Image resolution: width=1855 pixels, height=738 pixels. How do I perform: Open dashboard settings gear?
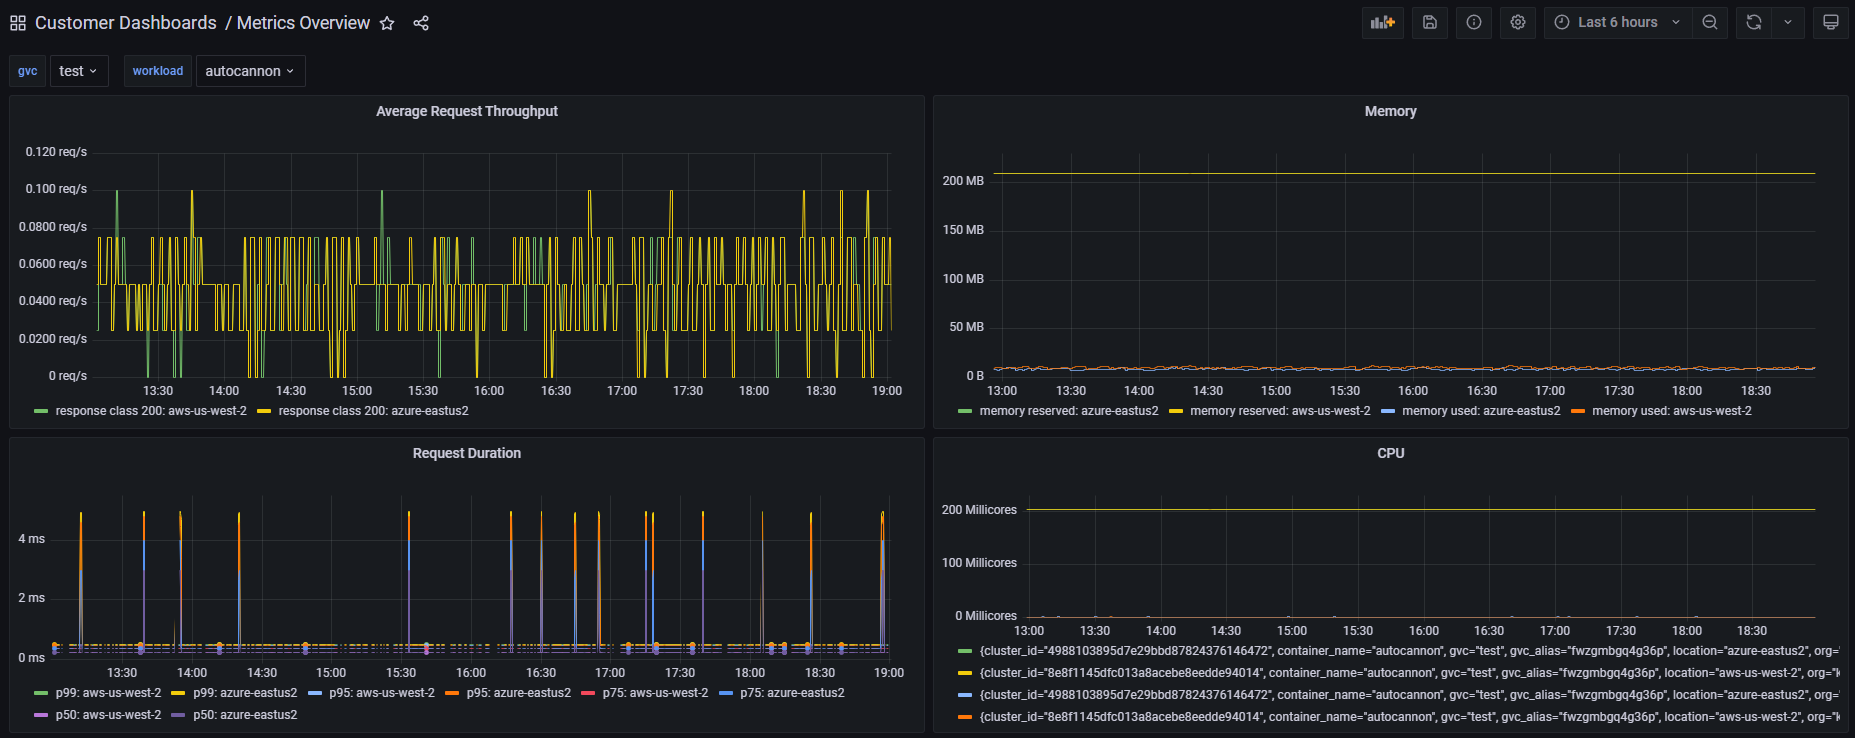coord(1518,22)
